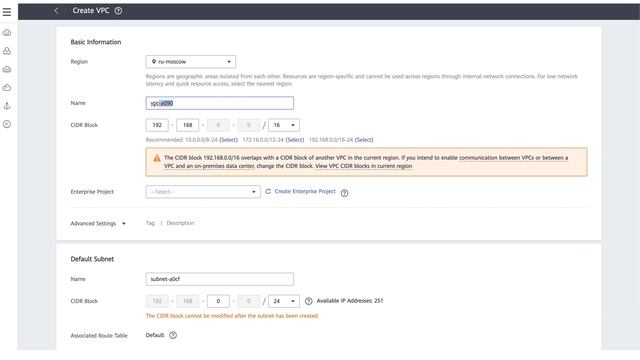Open help icon beside Create VPC title
The width and height of the screenshot is (640, 360).
pos(118,11)
